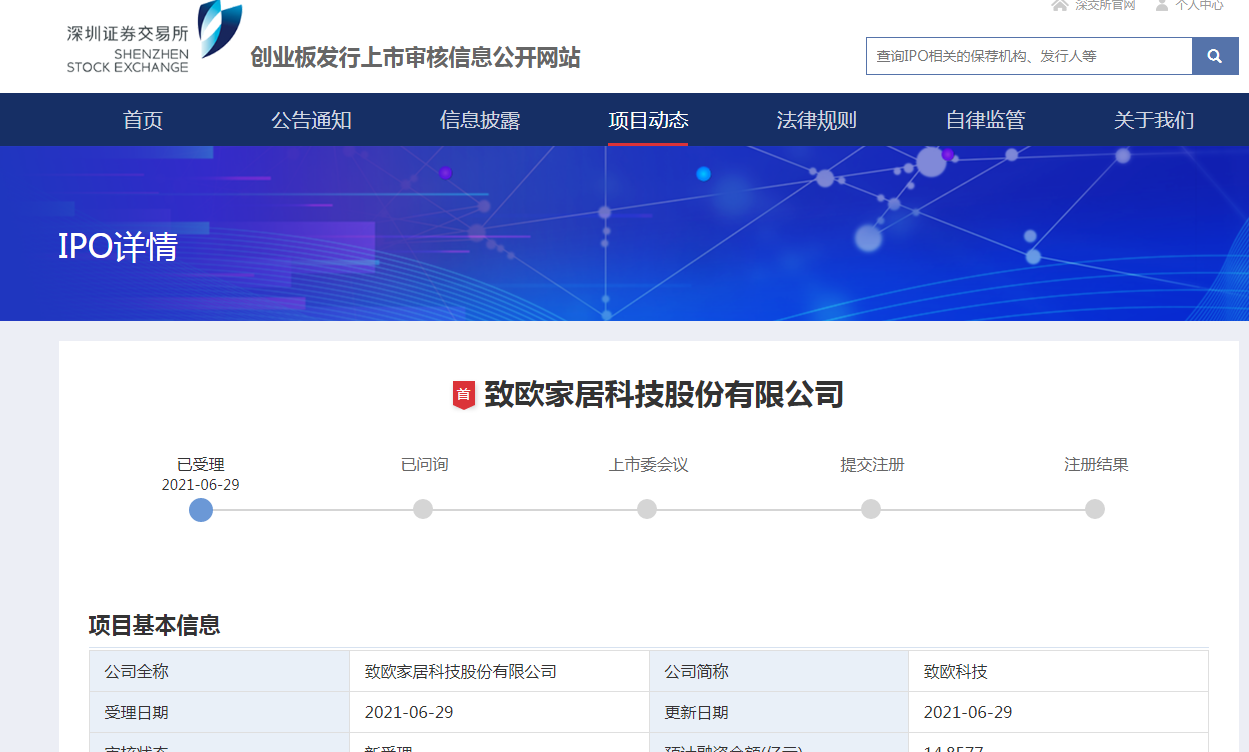Type in the IPO search field
The height and width of the screenshot is (752, 1249).
[x=1028, y=56]
